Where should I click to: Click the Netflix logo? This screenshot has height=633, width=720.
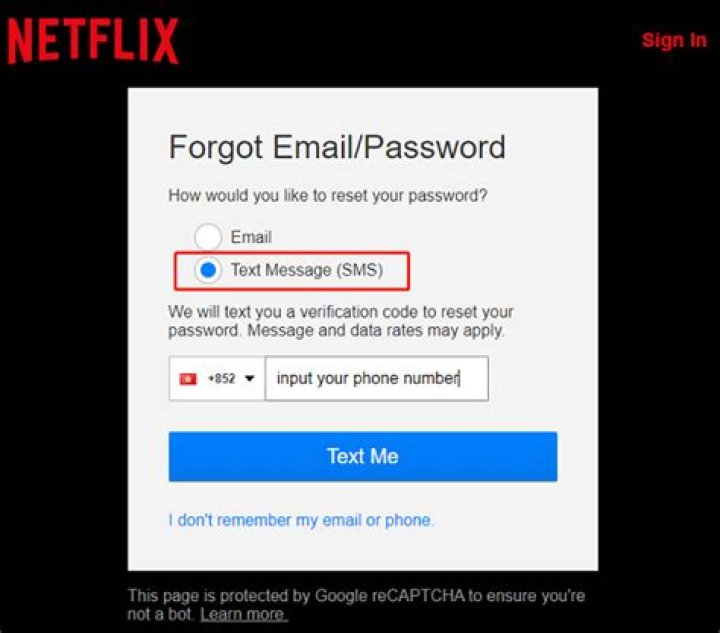[93, 41]
